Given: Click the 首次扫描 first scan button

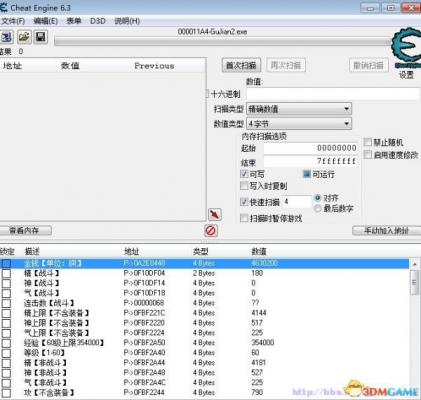Looking at the screenshot, I should (x=241, y=65).
